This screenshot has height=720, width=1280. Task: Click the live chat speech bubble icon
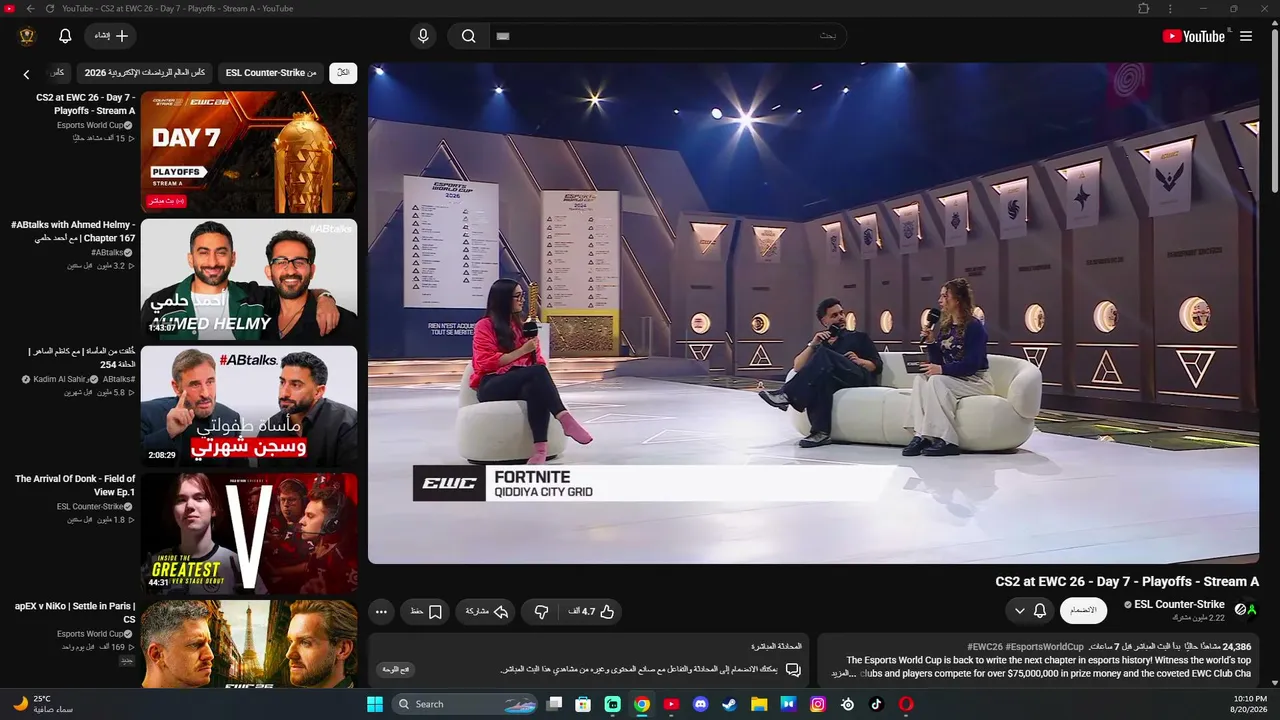[793, 669]
